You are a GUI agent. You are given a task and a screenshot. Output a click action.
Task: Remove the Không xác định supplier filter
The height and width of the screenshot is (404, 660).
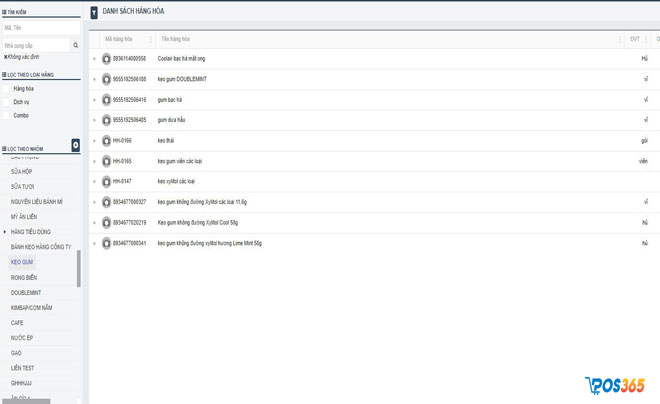pyautogui.click(x=5, y=57)
